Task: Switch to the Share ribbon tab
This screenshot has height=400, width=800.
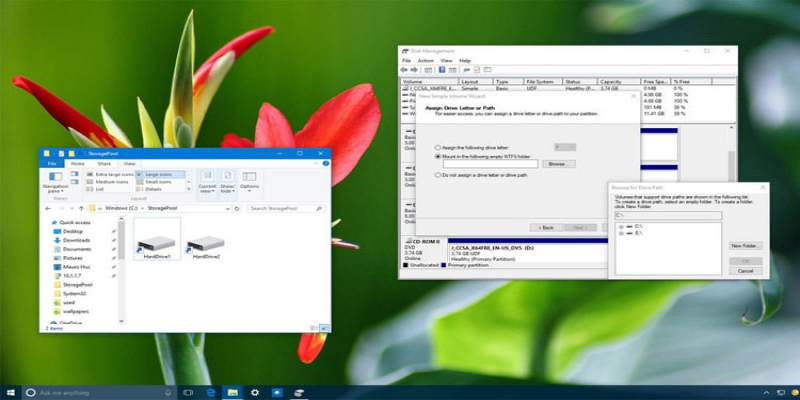Action: tap(103, 163)
